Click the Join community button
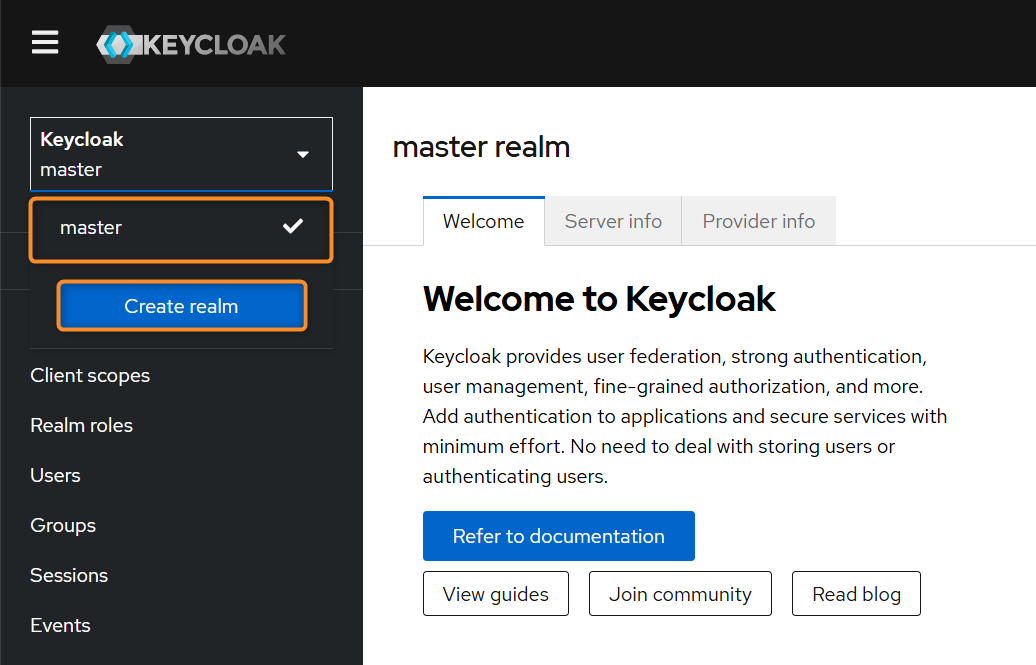1036x665 pixels. pyautogui.click(x=681, y=594)
